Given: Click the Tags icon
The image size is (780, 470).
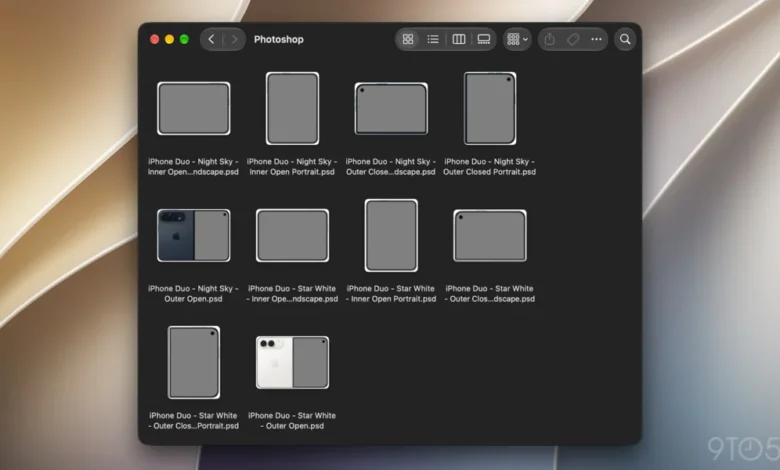Looking at the screenshot, I should 573,39.
